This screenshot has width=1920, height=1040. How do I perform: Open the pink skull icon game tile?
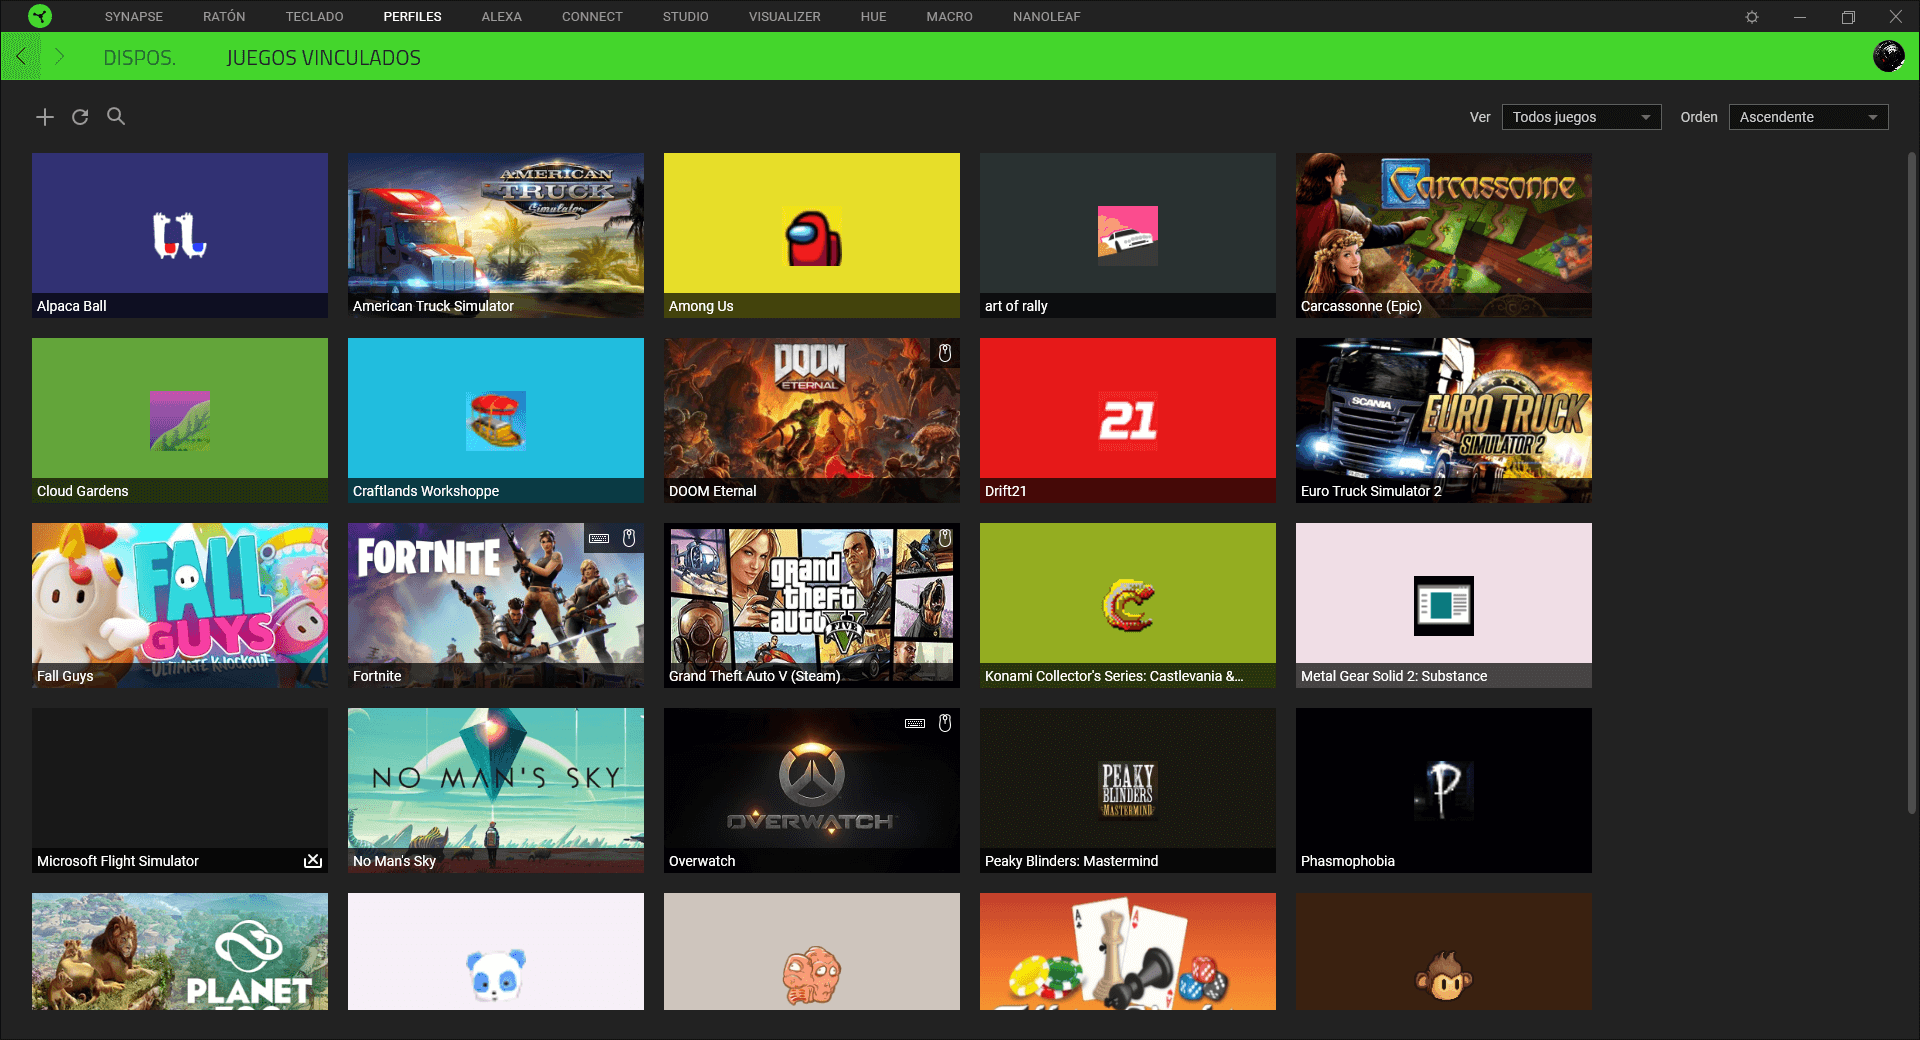[812, 952]
